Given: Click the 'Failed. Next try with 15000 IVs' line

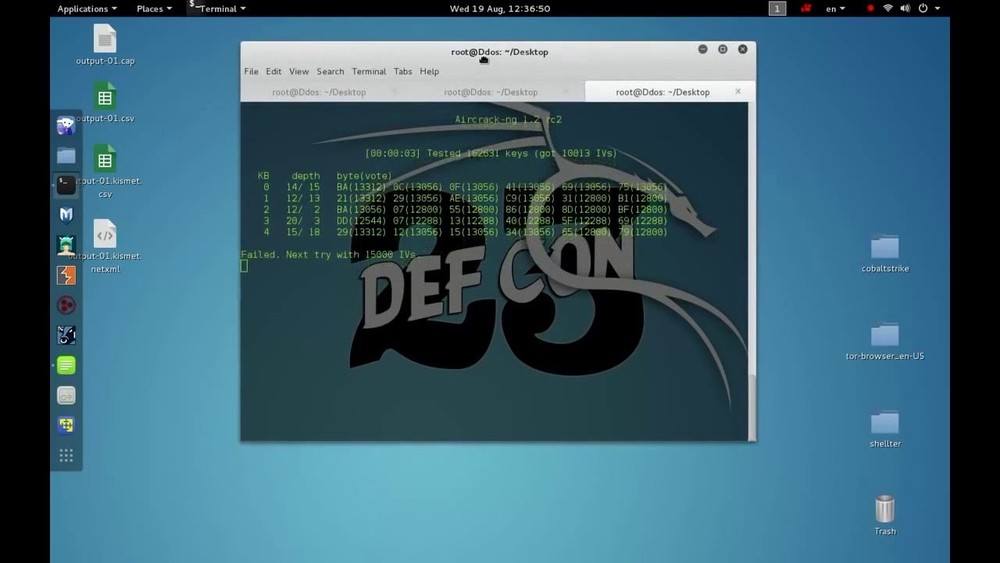Looking at the screenshot, I should [328, 254].
